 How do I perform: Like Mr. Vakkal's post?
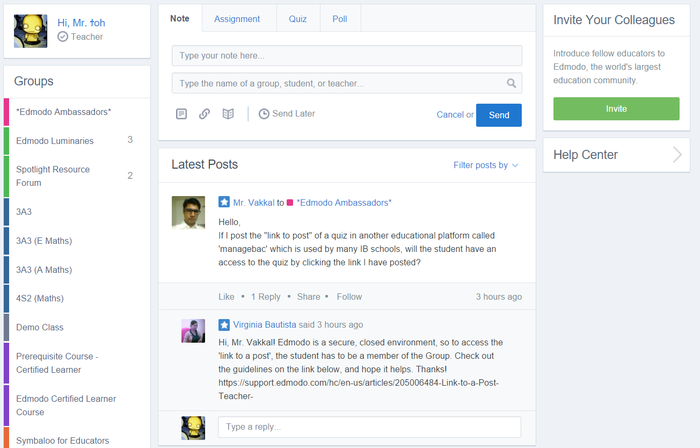[226, 297]
